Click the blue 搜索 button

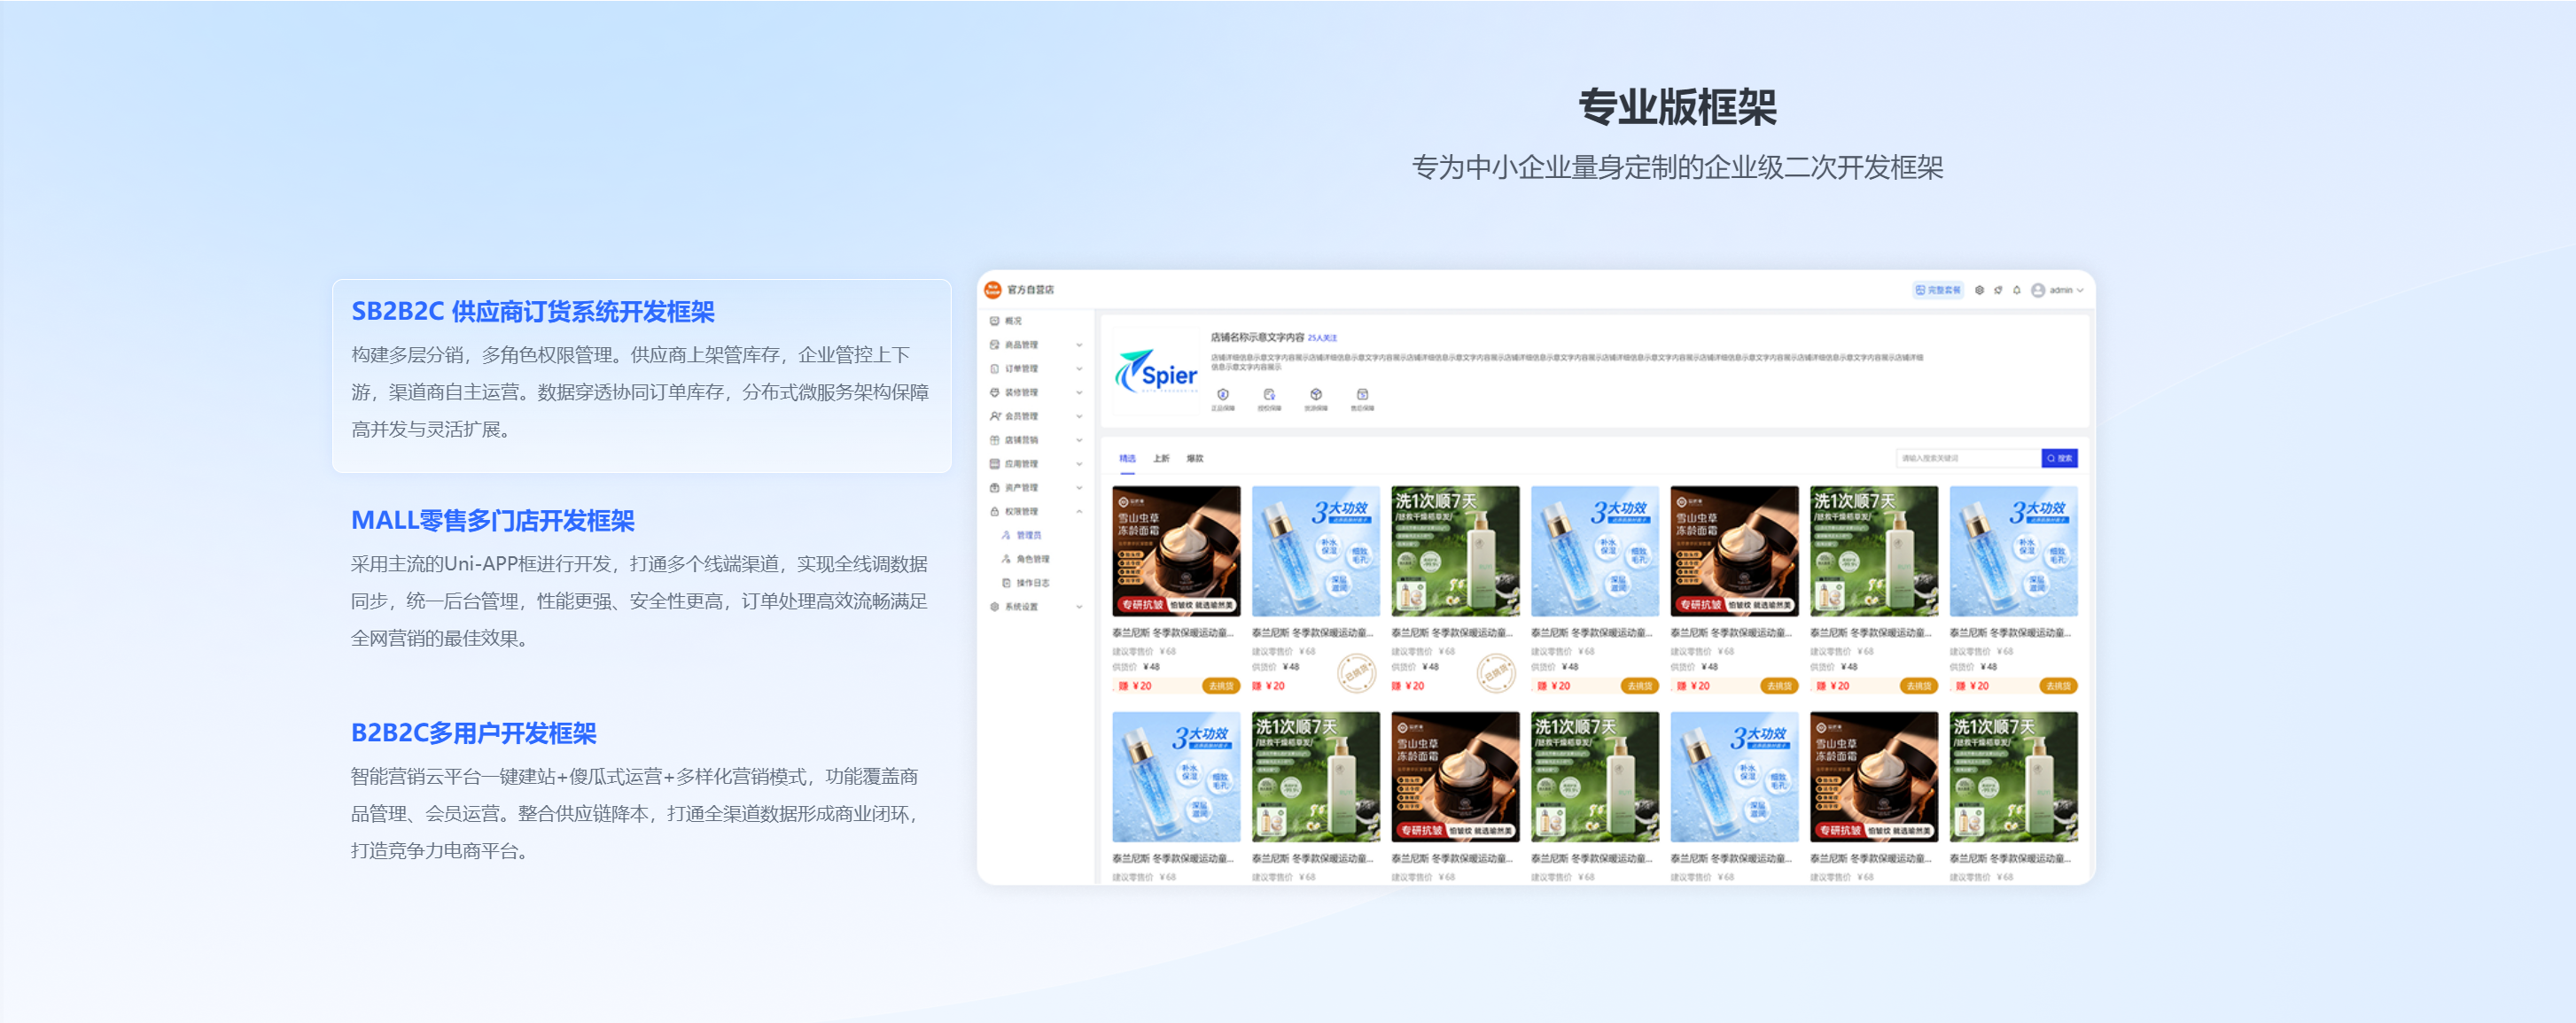[x=2059, y=458]
